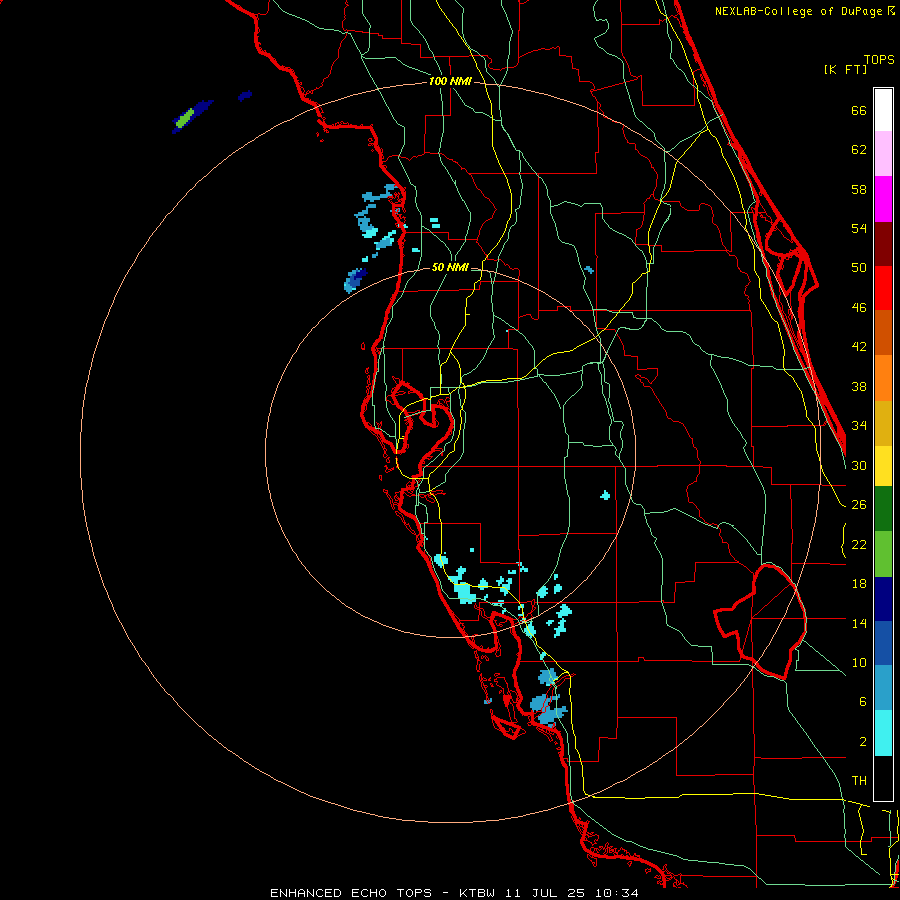Image resolution: width=900 pixels, height=900 pixels.
Task: Click the "10:34" time in caption
Action: [616, 893]
